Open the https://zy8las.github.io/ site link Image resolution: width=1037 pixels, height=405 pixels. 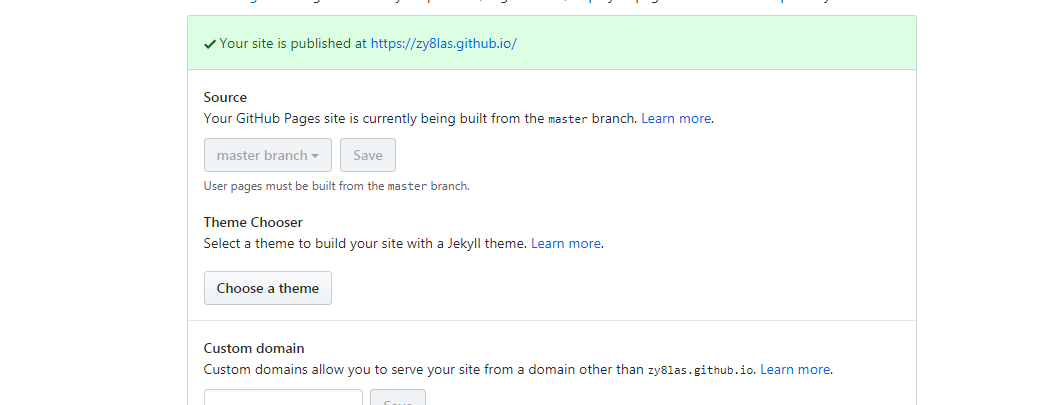[443, 44]
